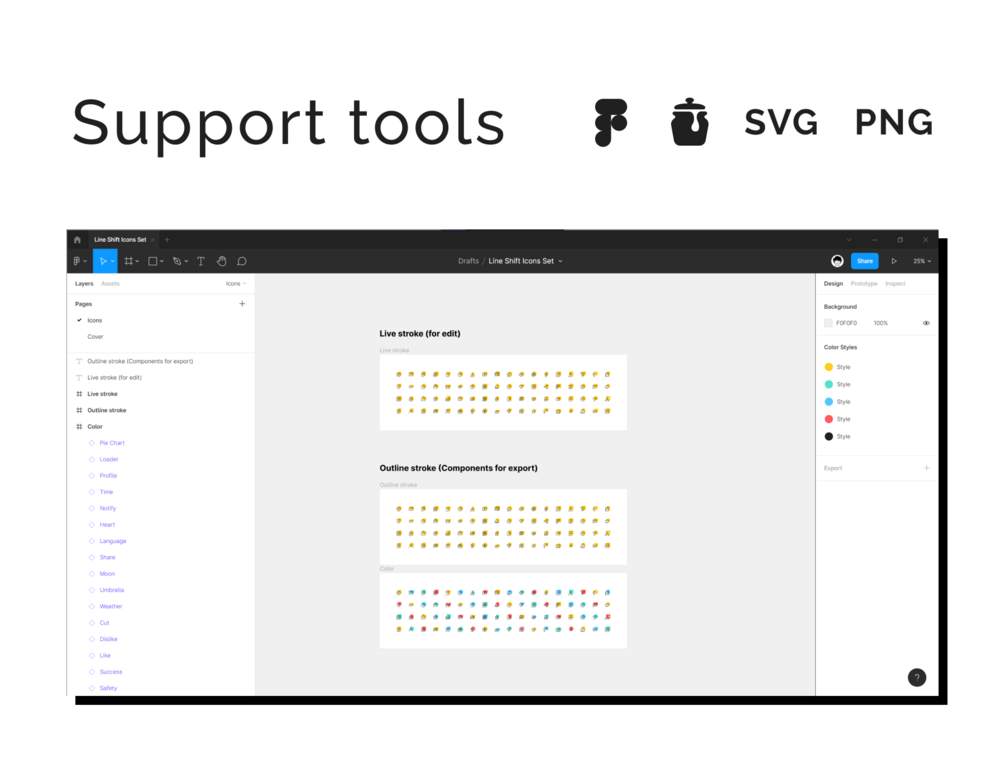Toggle background visibility eye icon

[x=926, y=323]
